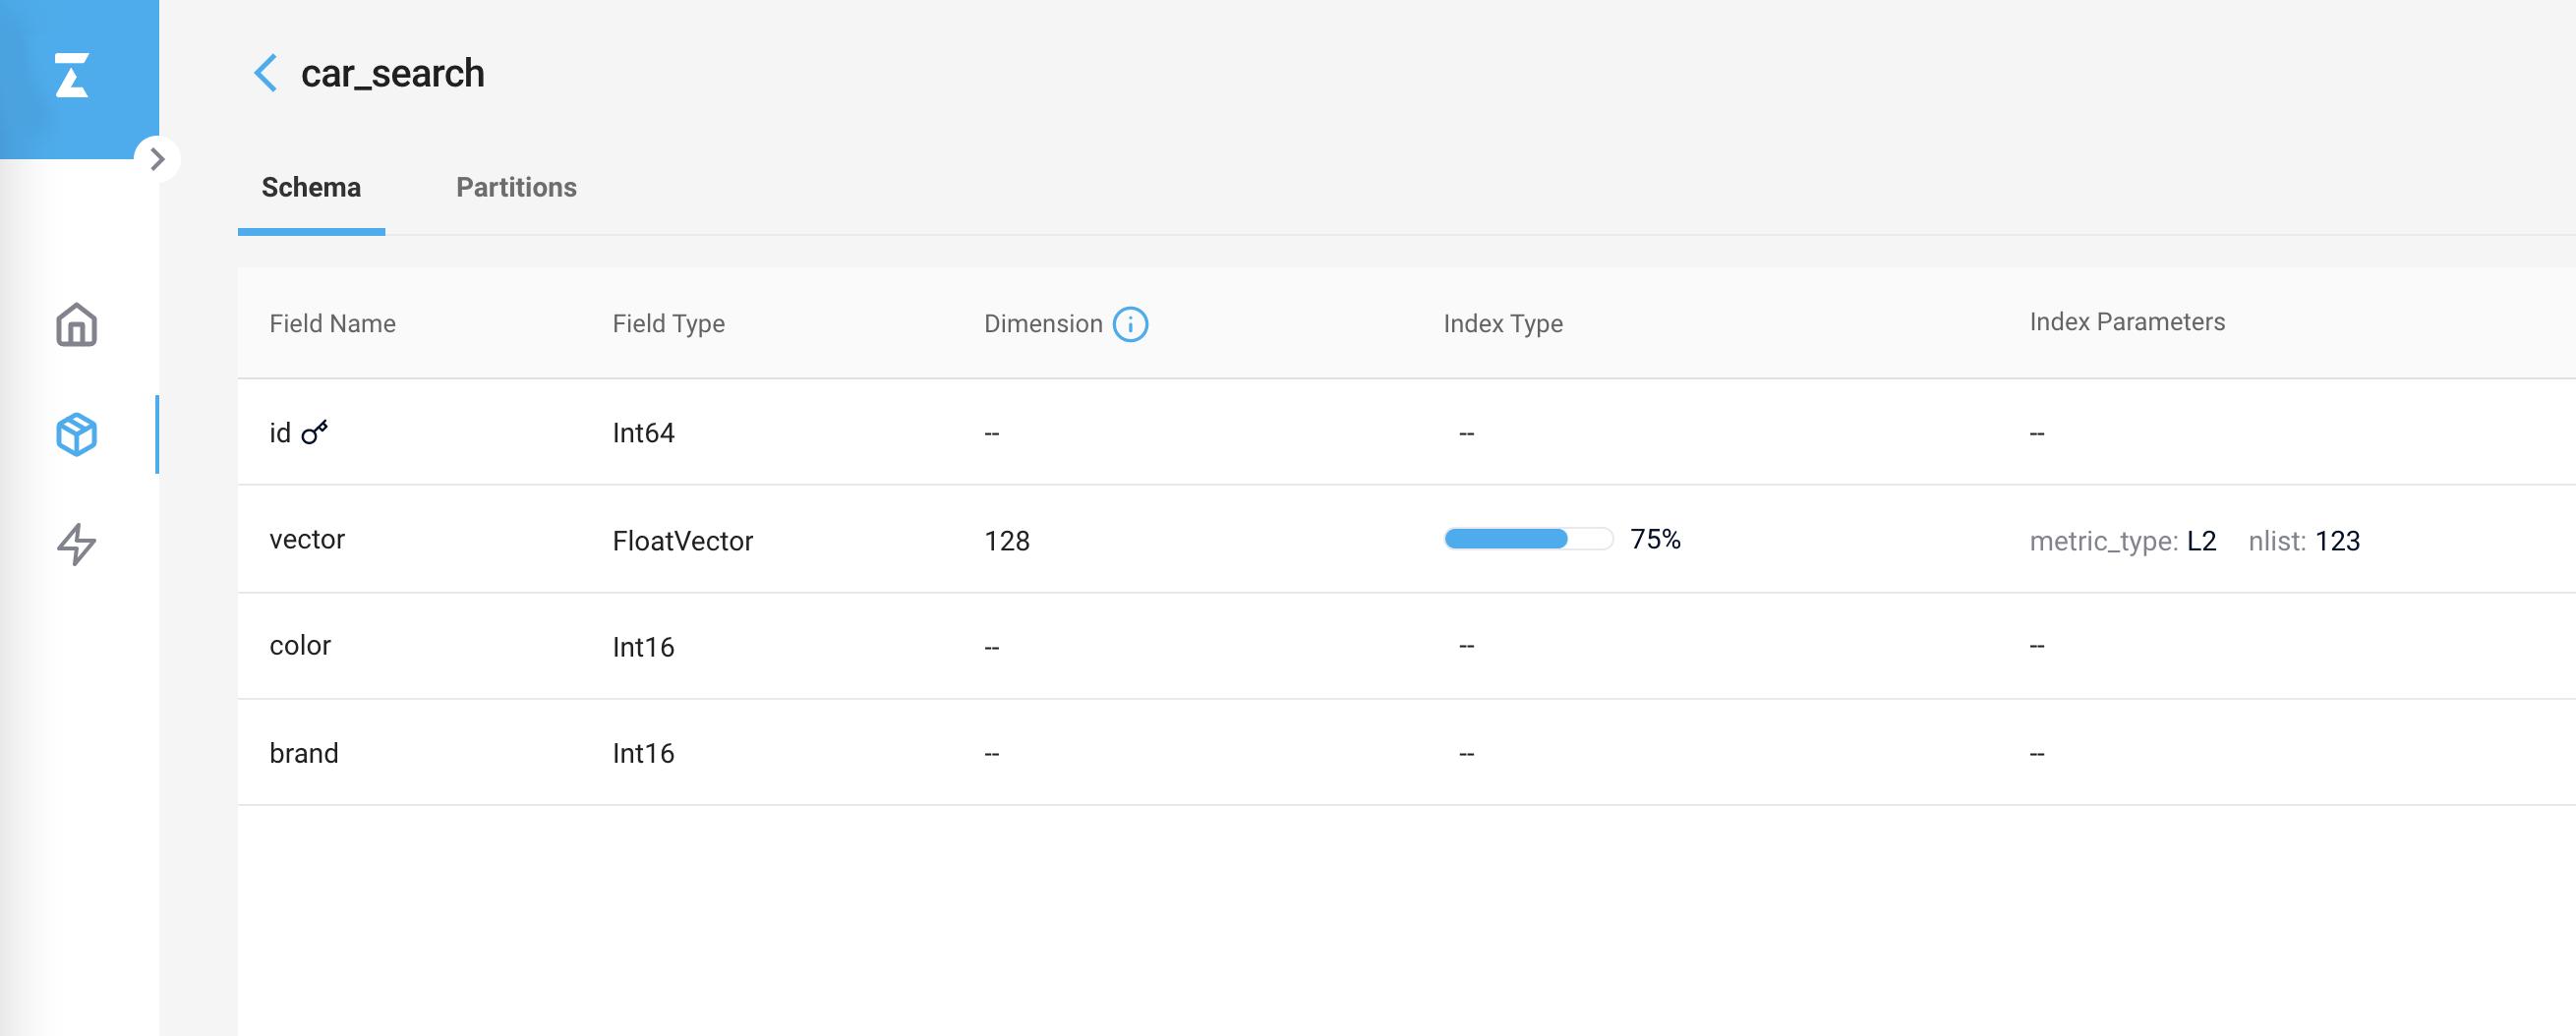The image size is (2576, 1036).
Task: Switch to the Partitions tab
Action: pyautogui.click(x=516, y=187)
